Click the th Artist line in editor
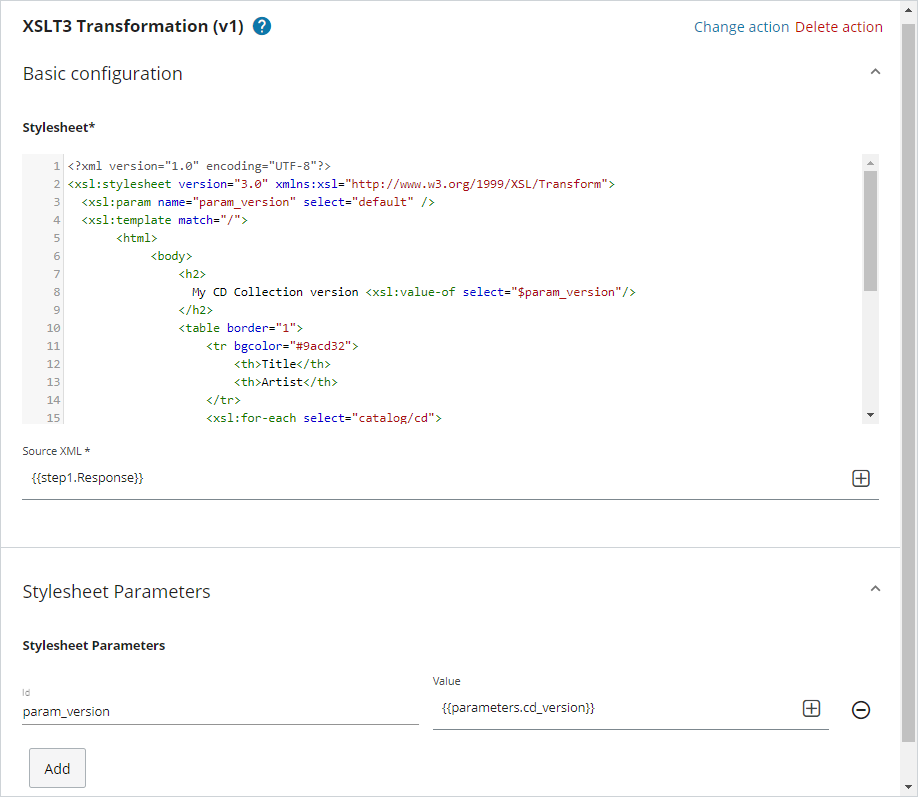The width and height of the screenshot is (918, 797). point(286,382)
